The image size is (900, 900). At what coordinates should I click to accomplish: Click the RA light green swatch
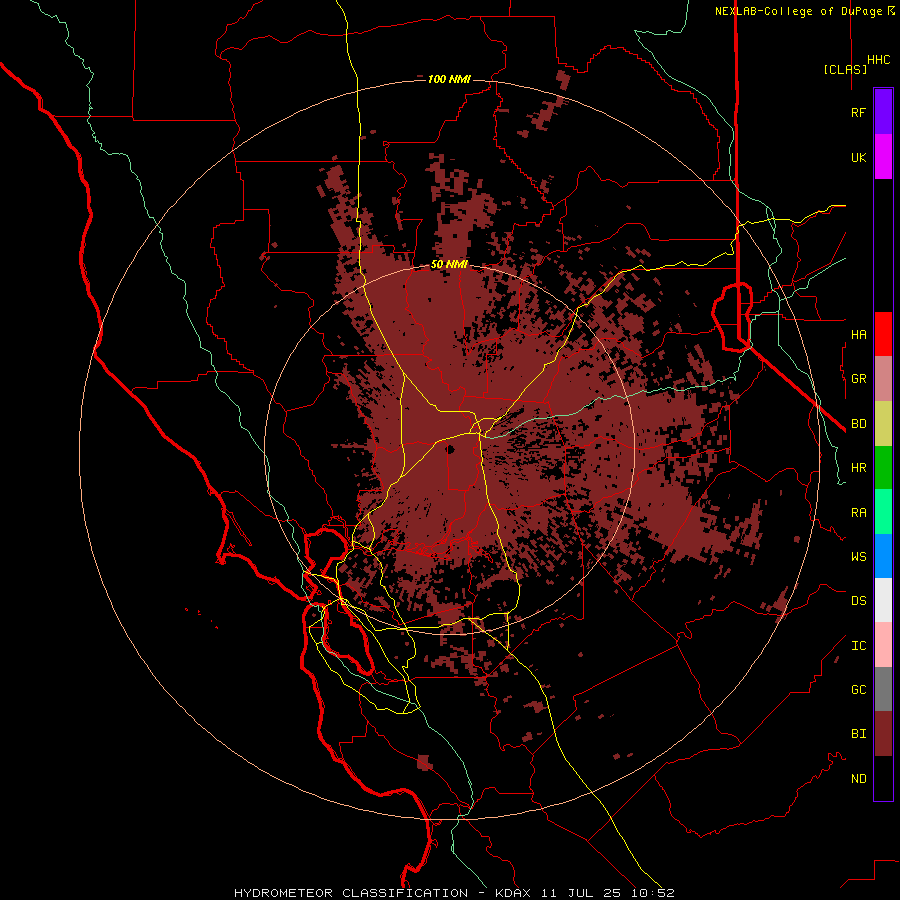tap(883, 512)
